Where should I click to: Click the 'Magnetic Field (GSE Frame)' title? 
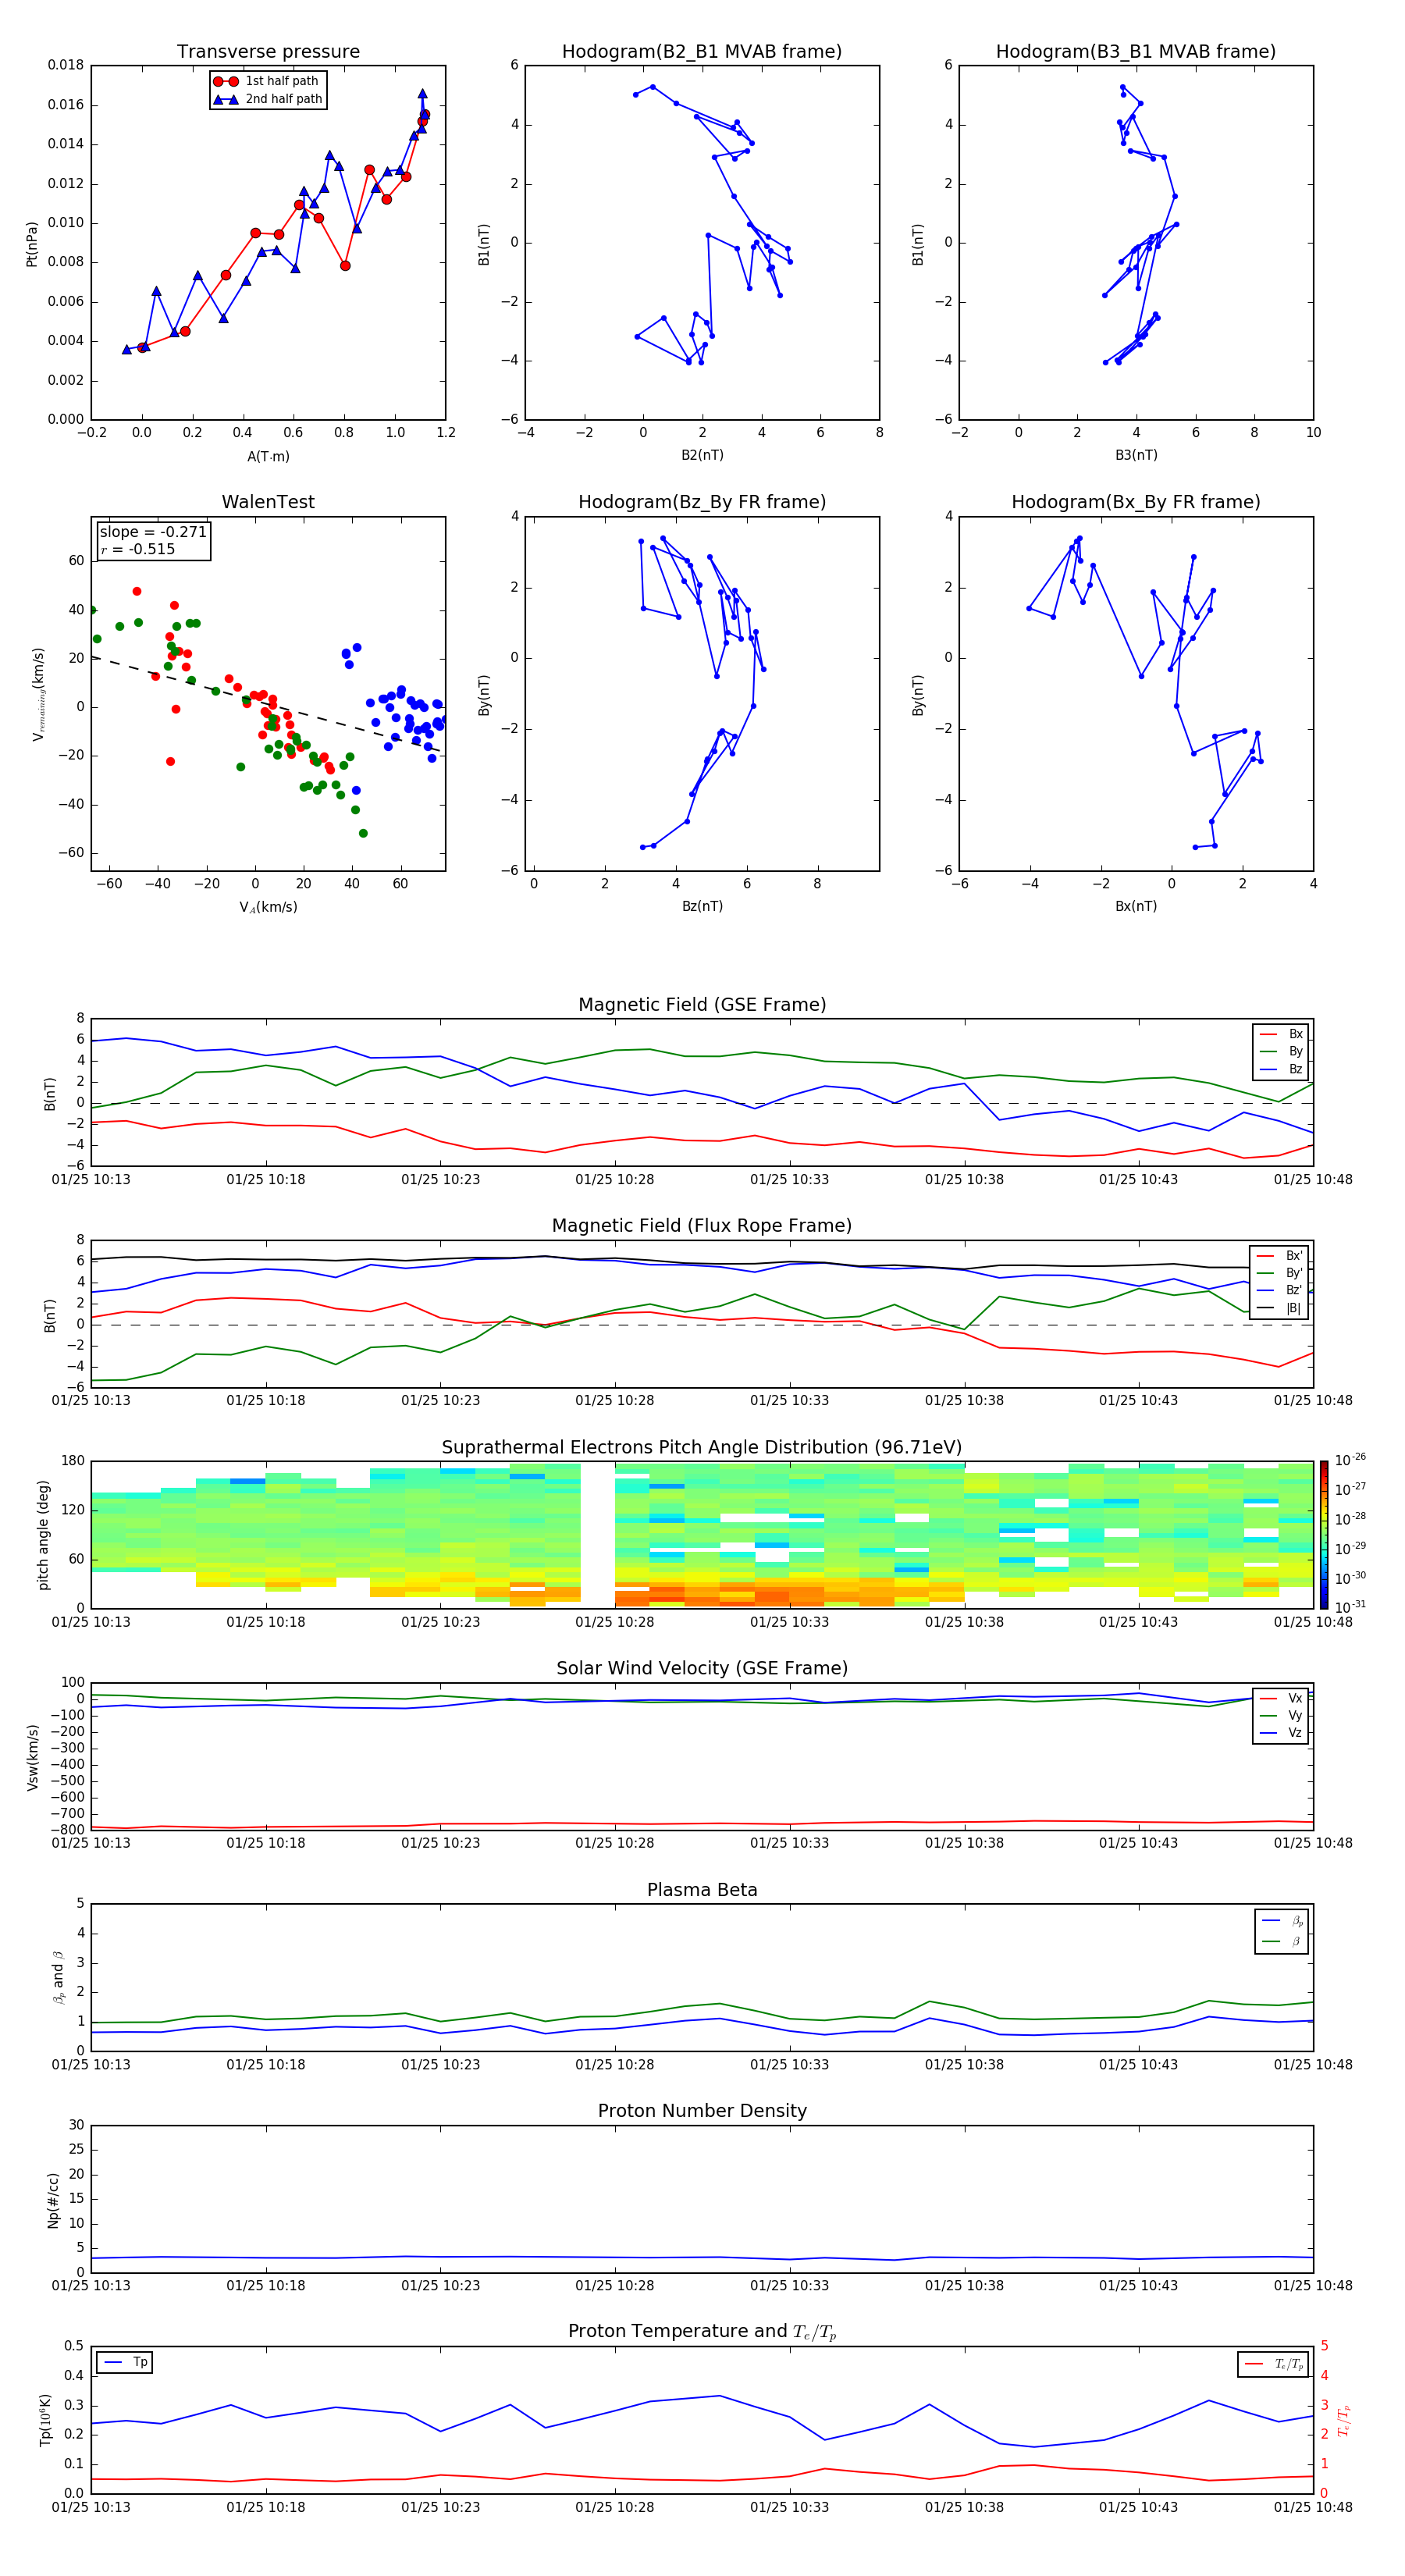click(702, 1005)
